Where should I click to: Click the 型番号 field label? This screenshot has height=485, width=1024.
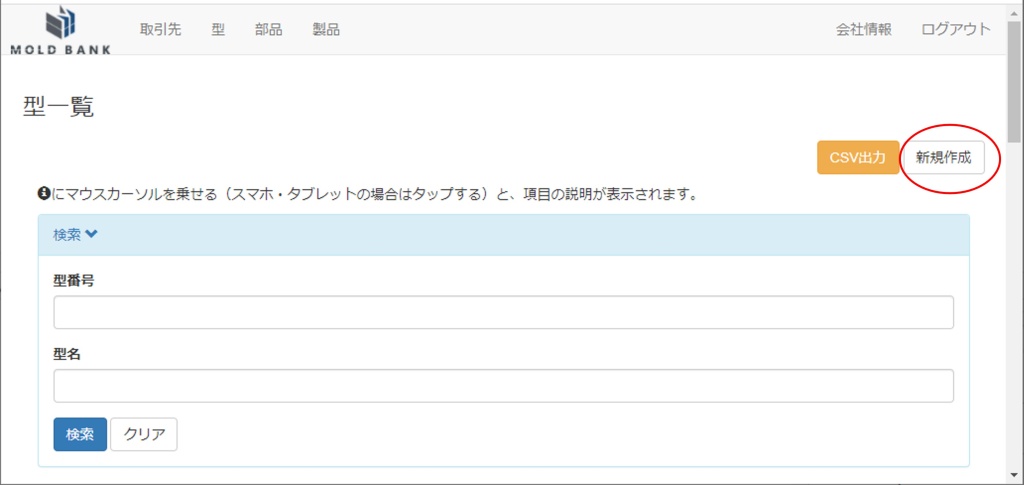point(74,280)
